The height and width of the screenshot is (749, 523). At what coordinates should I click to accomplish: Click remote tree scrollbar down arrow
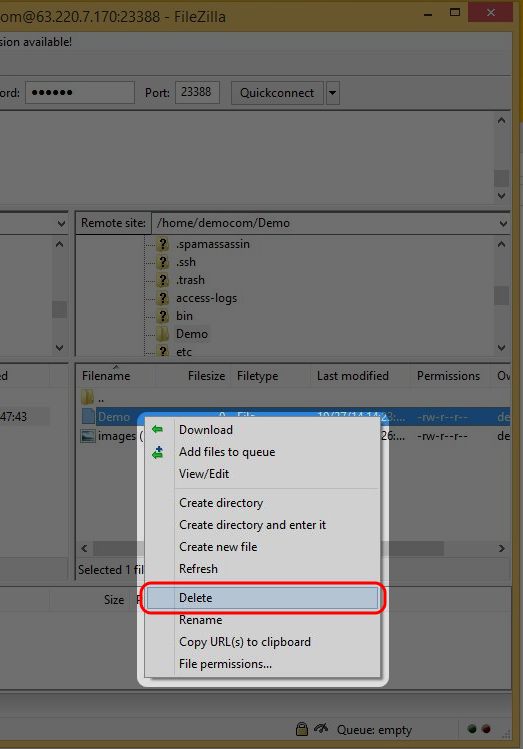[501, 348]
